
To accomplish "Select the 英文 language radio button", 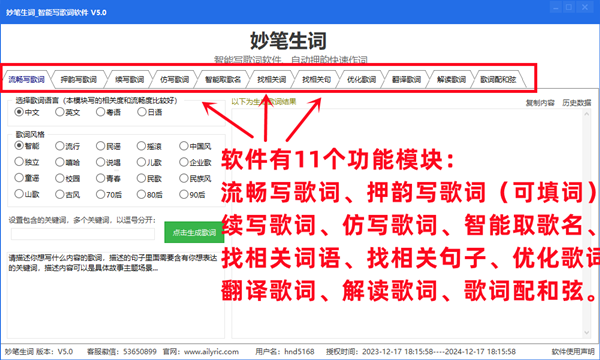I will (67, 112).
